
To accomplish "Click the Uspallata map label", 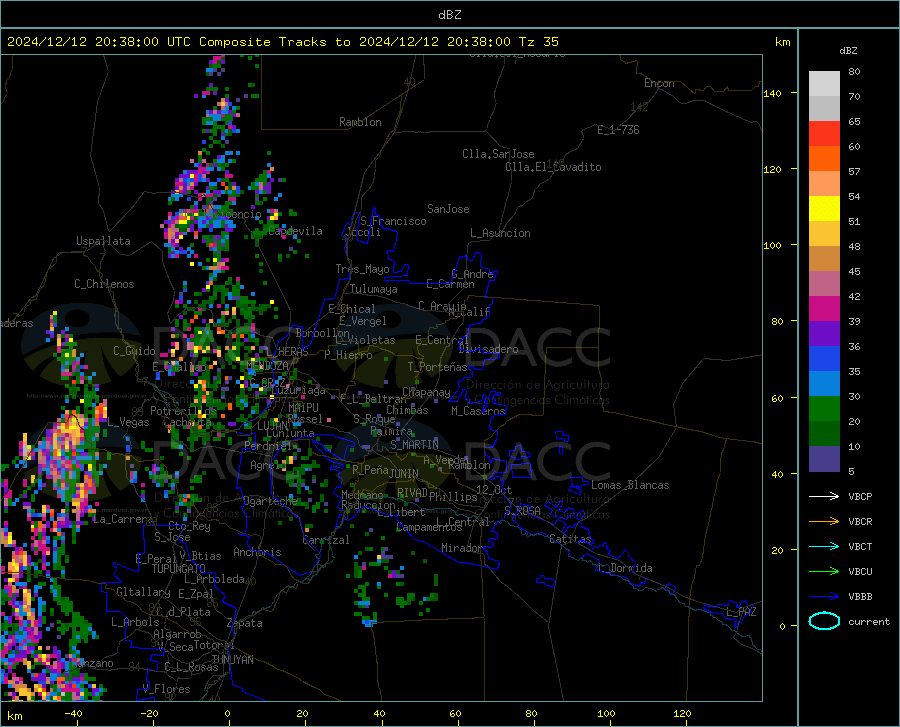I will [x=103, y=241].
